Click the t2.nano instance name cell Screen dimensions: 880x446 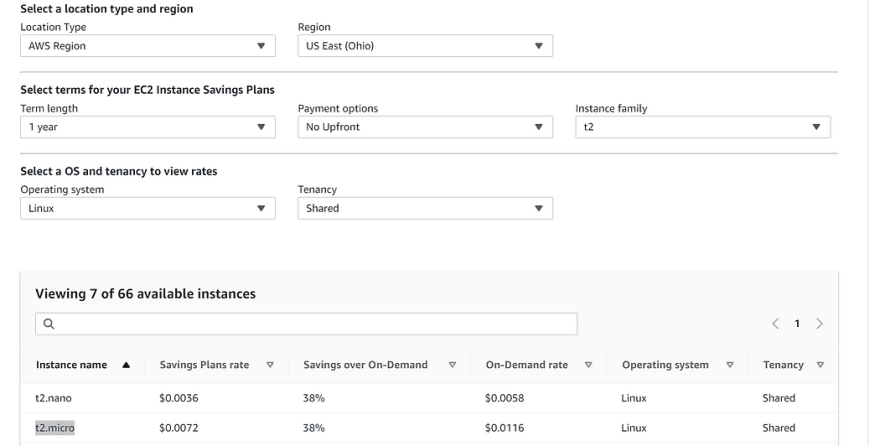point(53,398)
